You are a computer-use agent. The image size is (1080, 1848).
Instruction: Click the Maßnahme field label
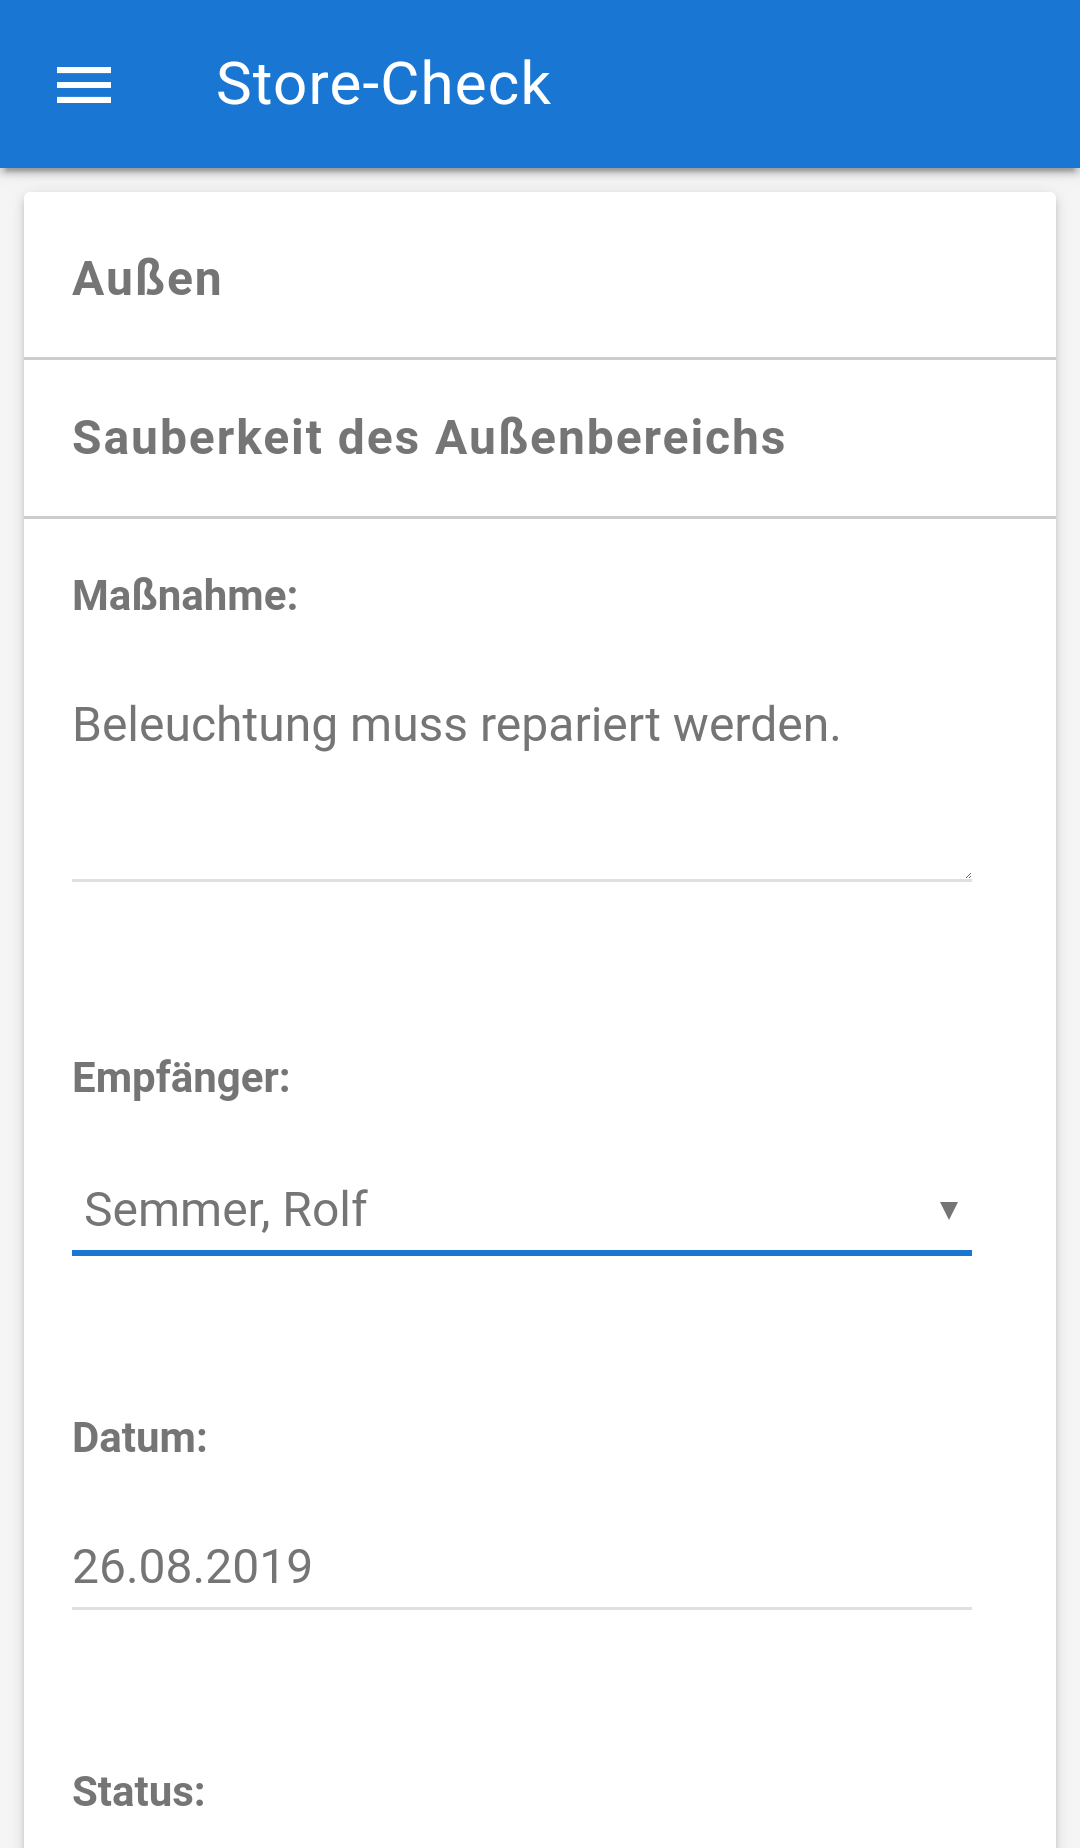(185, 596)
